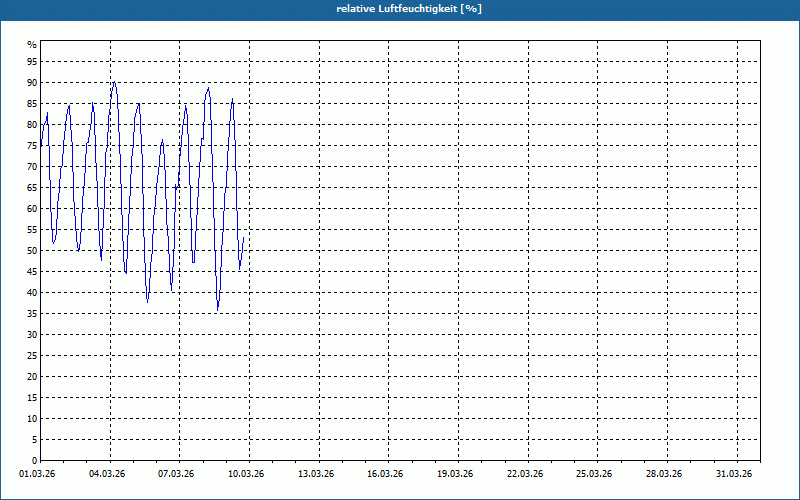The width and height of the screenshot is (800, 500).
Task: Click the '15' y-axis value
Action: click(x=32, y=397)
